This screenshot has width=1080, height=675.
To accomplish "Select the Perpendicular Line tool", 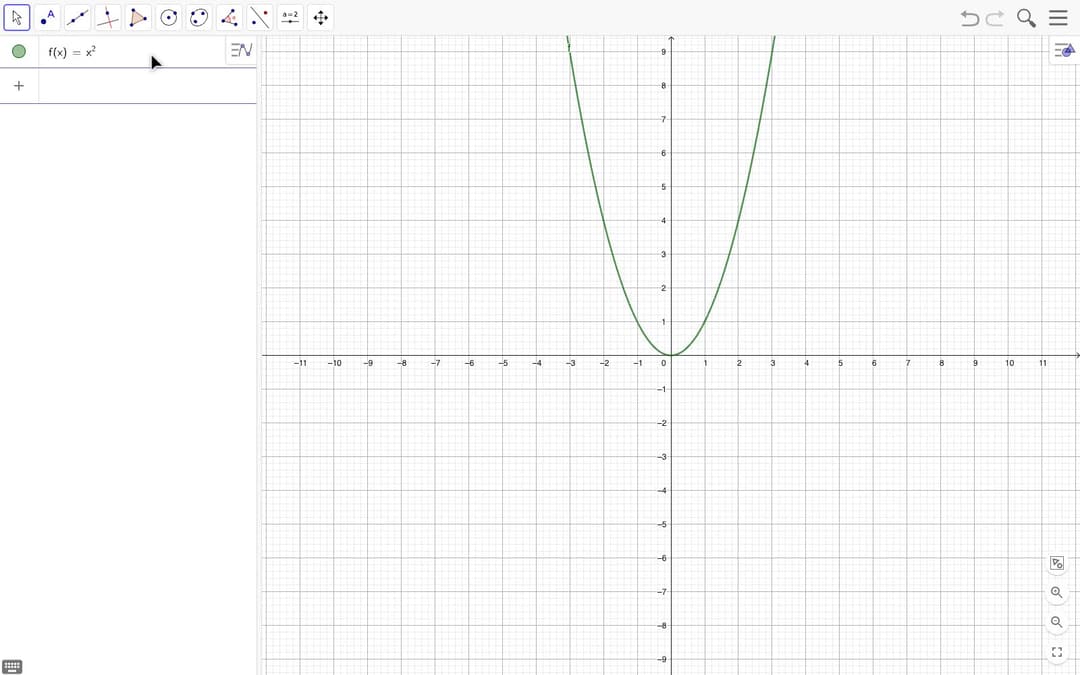I will tap(107, 17).
